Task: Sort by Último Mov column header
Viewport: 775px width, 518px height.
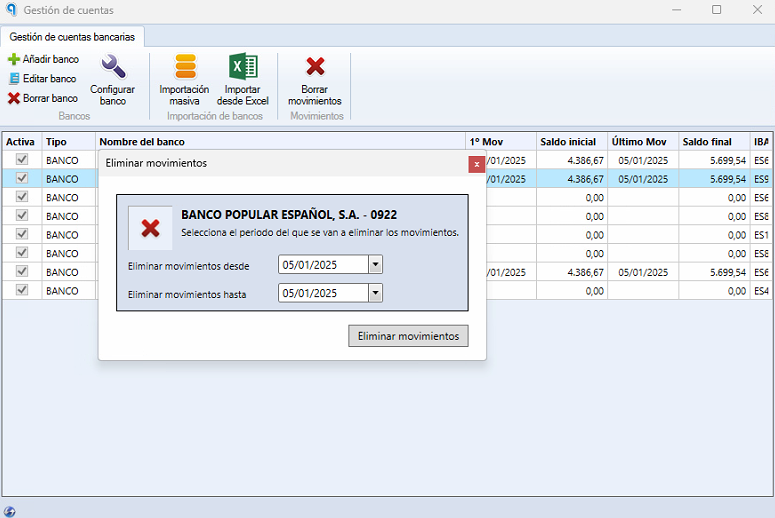Action: pyautogui.click(x=643, y=142)
